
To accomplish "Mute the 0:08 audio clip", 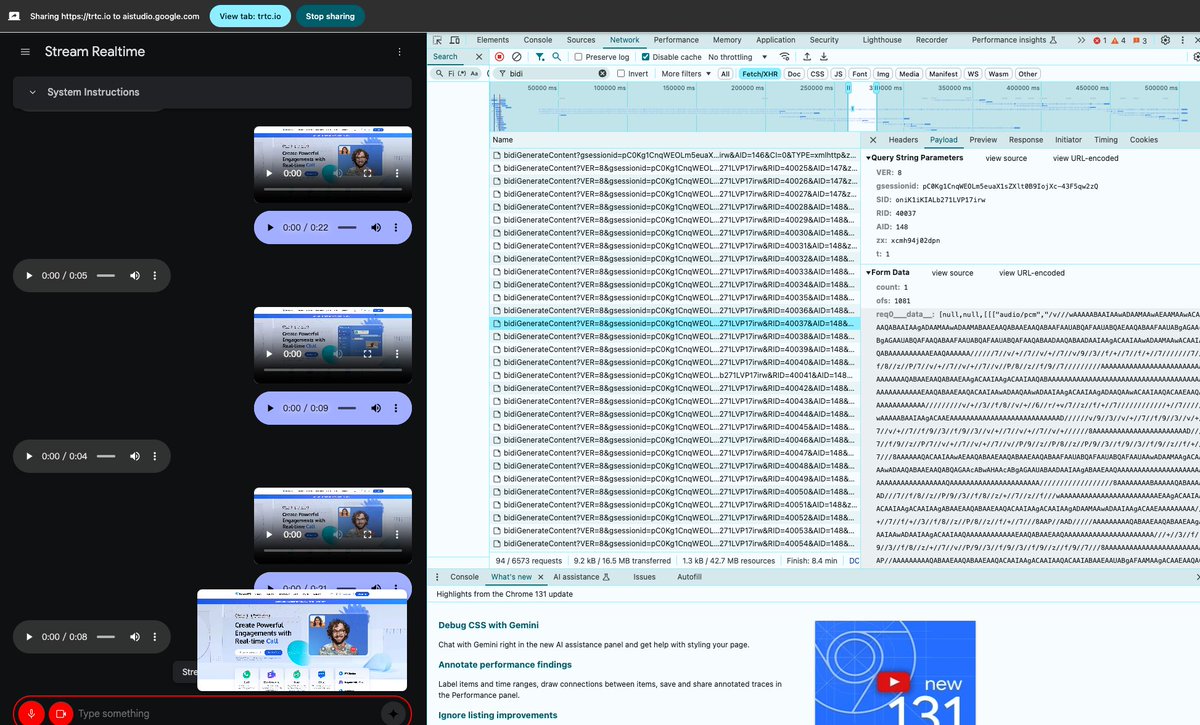I will click(x=134, y=637).
